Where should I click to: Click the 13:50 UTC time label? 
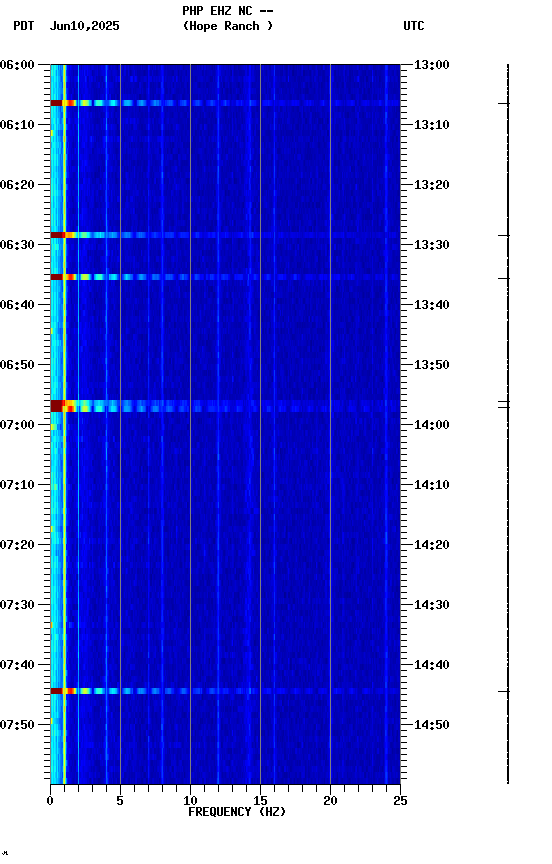pos(432,365)
